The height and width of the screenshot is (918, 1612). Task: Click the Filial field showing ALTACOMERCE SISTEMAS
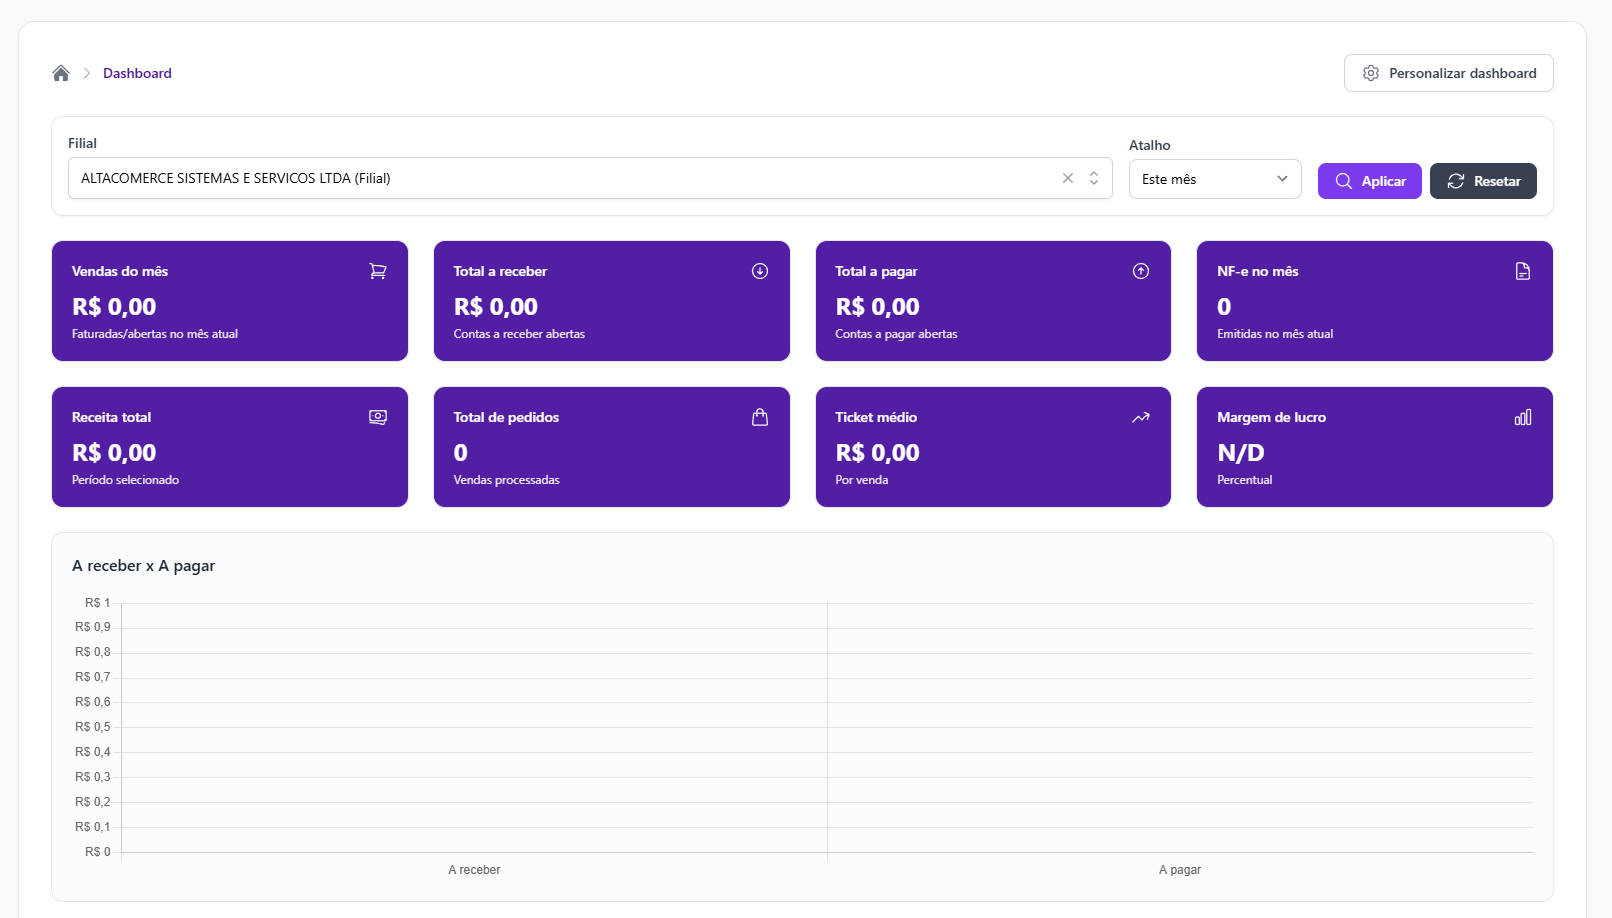coord(590,178)
